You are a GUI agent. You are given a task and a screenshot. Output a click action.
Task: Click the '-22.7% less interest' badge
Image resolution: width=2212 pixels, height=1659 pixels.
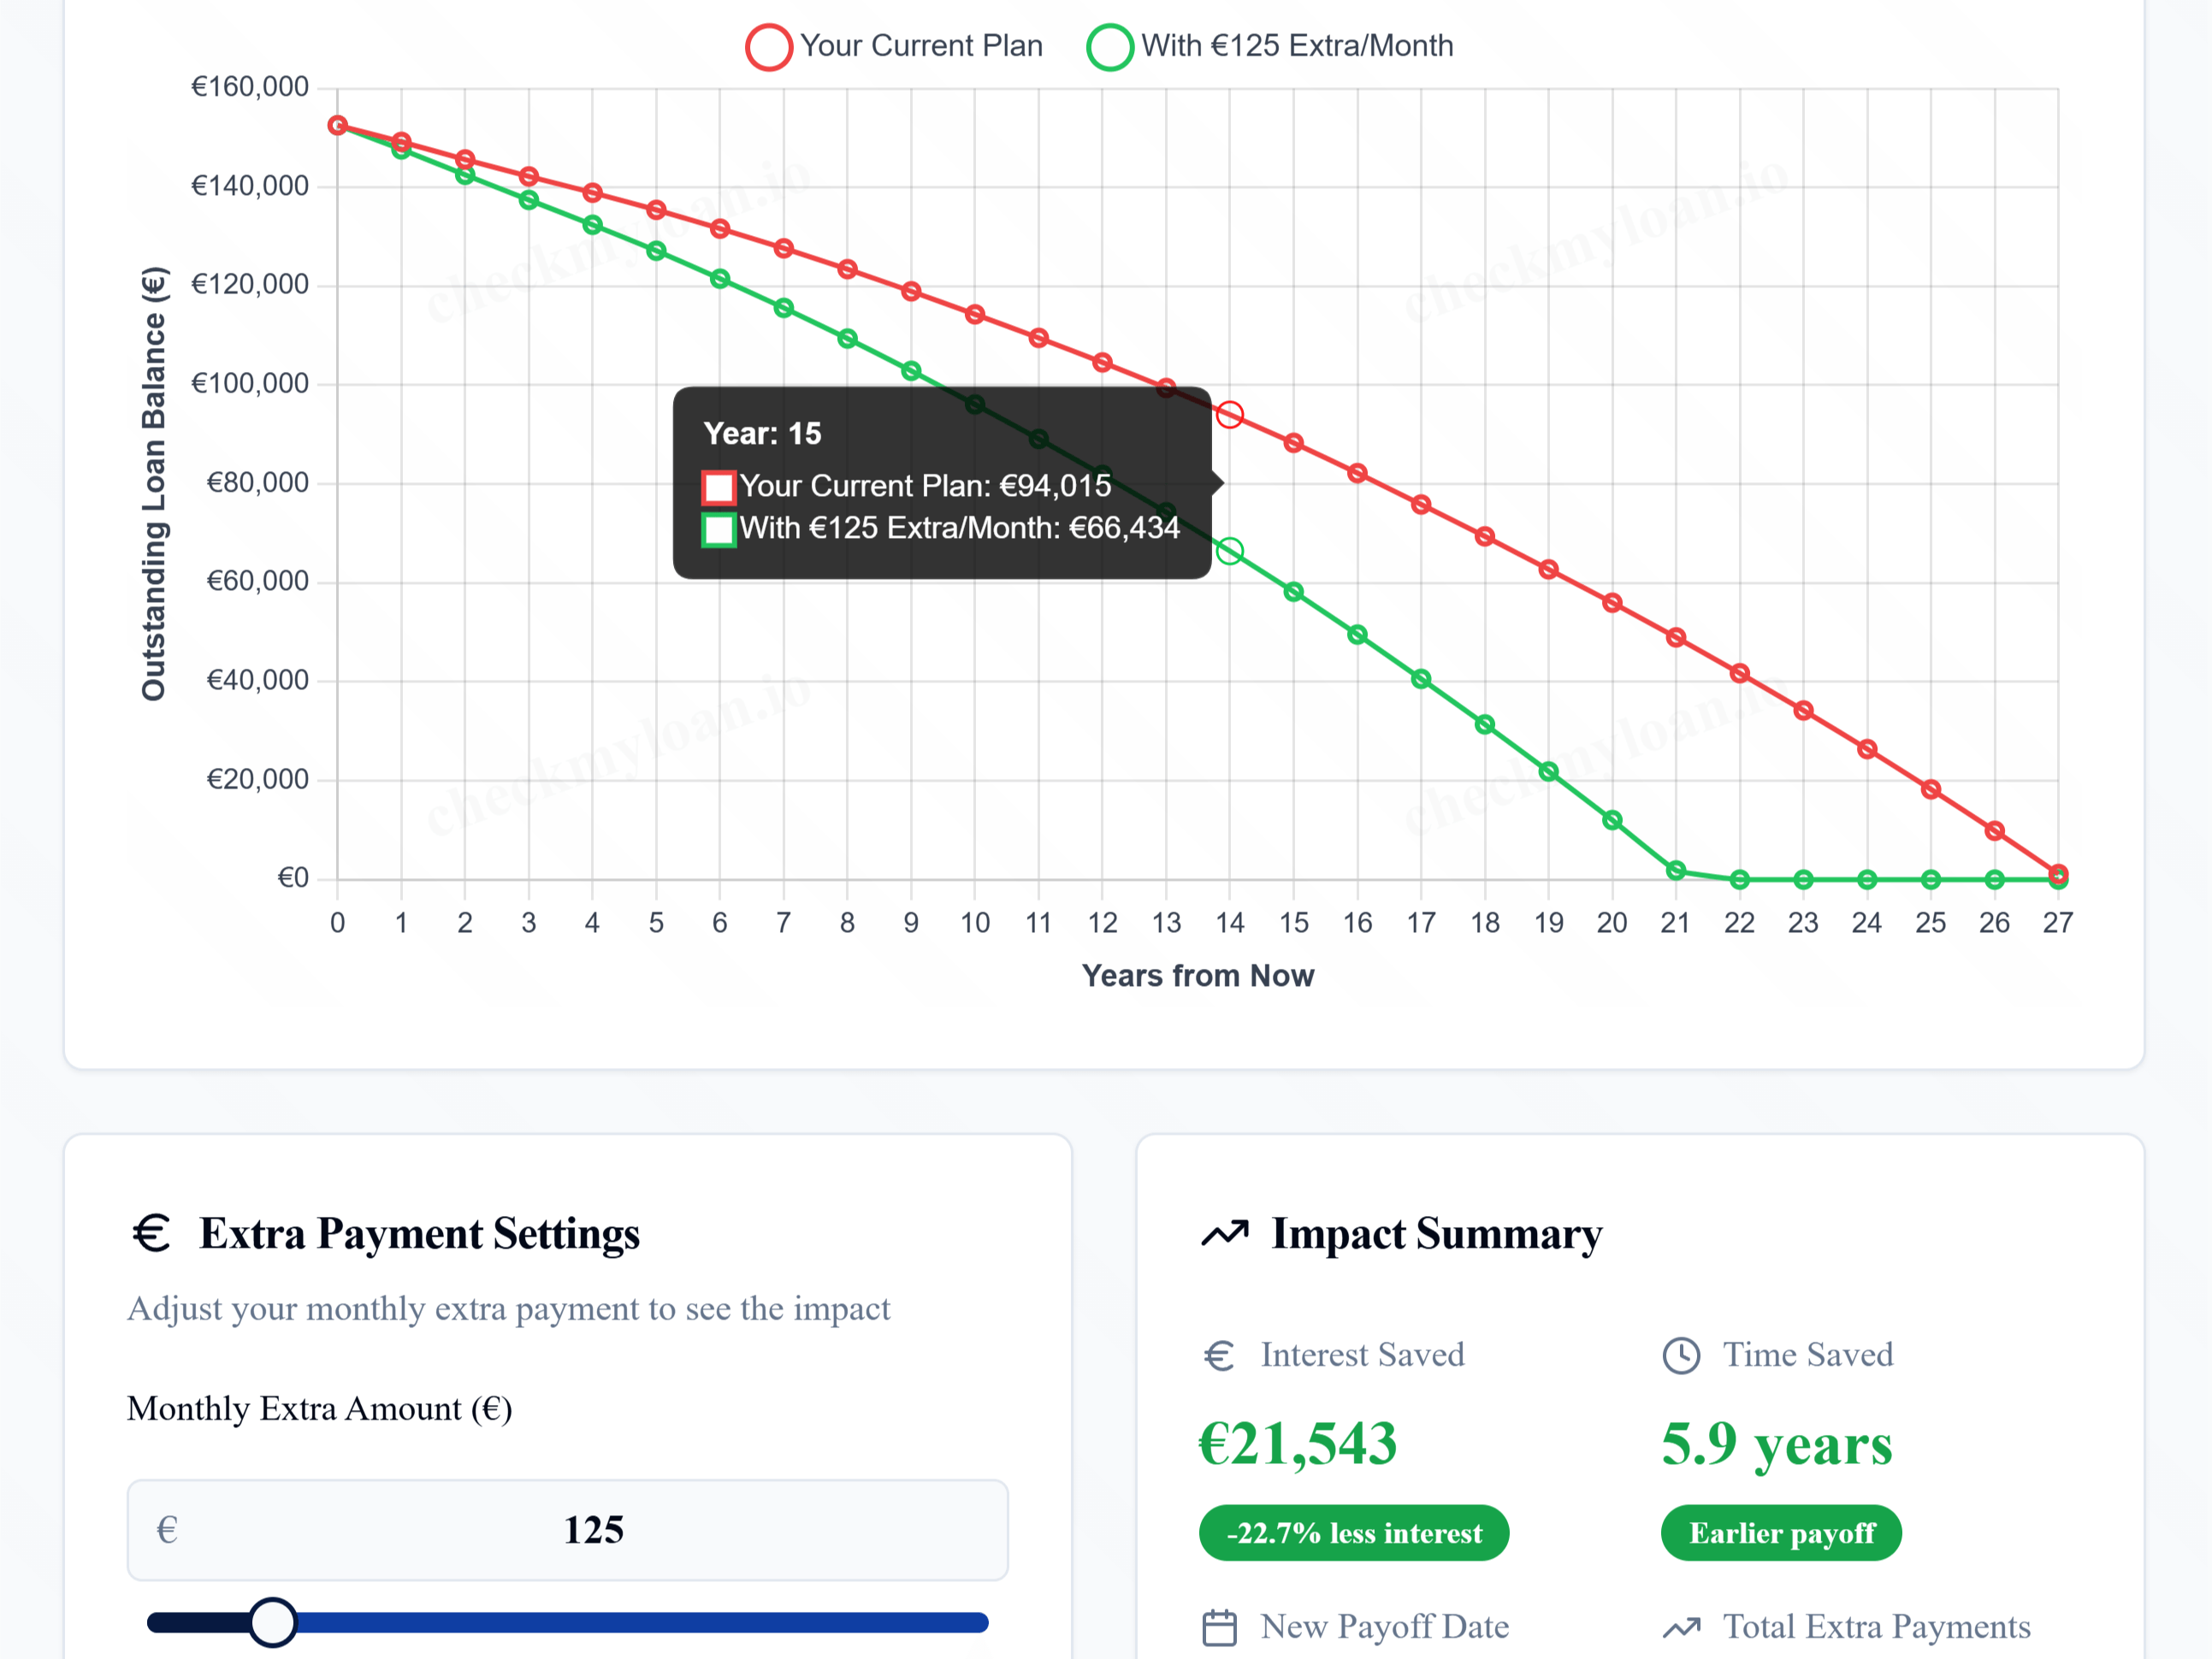point(1354,1533)
